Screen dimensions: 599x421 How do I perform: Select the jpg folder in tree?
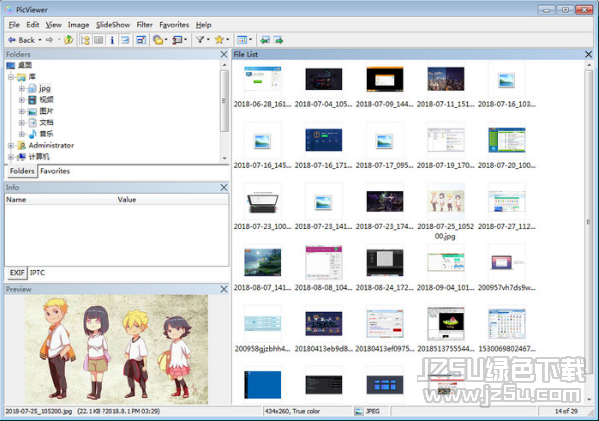[45, 88]
